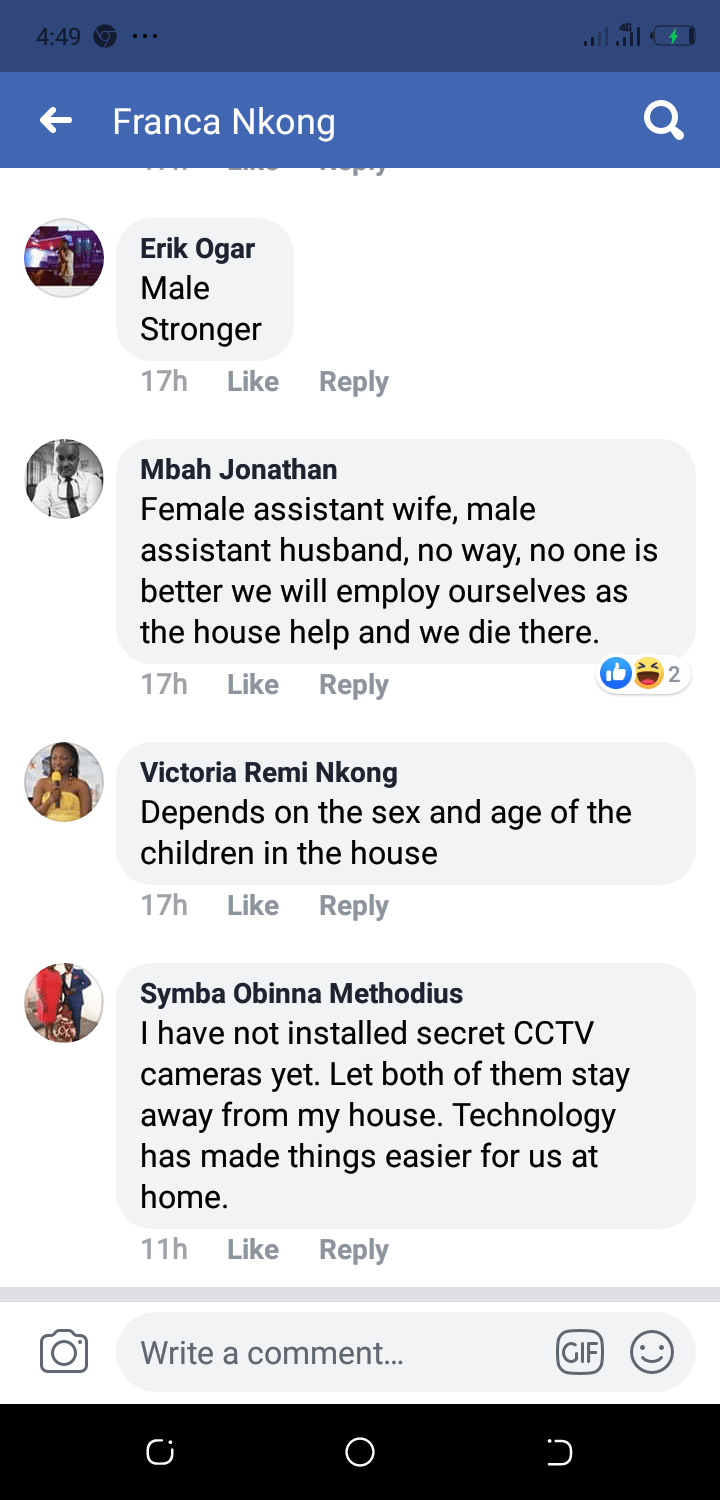
Task: Open the emoji smiley picker
Action: click(651, 1353)
